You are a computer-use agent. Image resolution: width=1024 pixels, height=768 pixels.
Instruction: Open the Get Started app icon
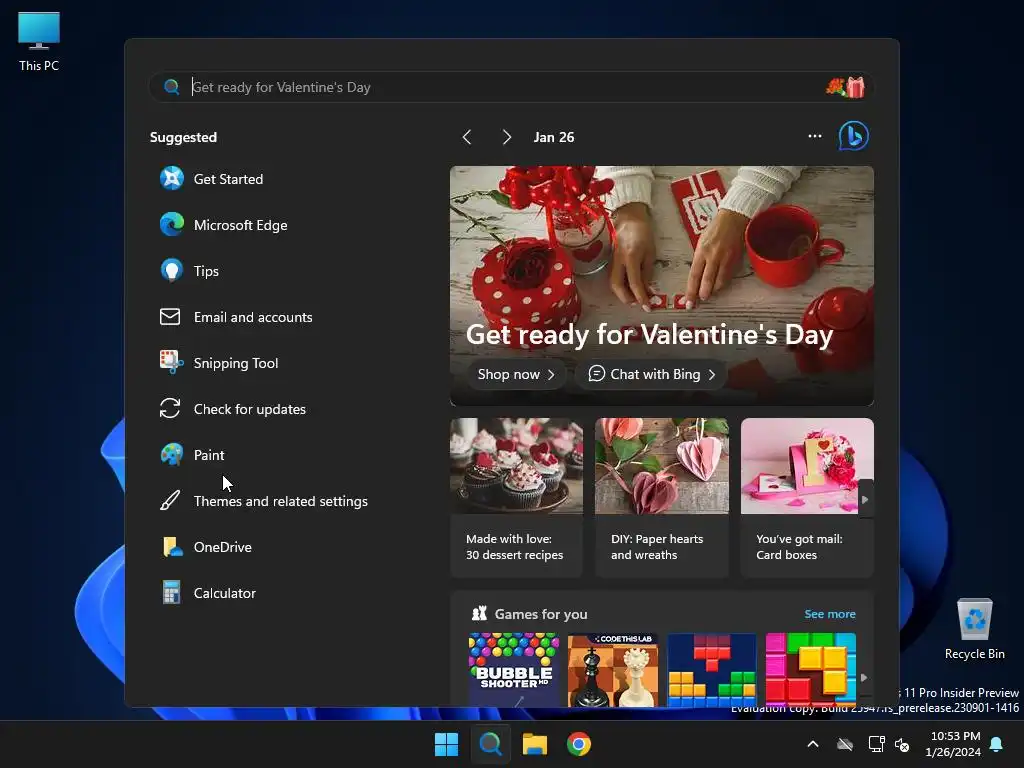[172, 178]
